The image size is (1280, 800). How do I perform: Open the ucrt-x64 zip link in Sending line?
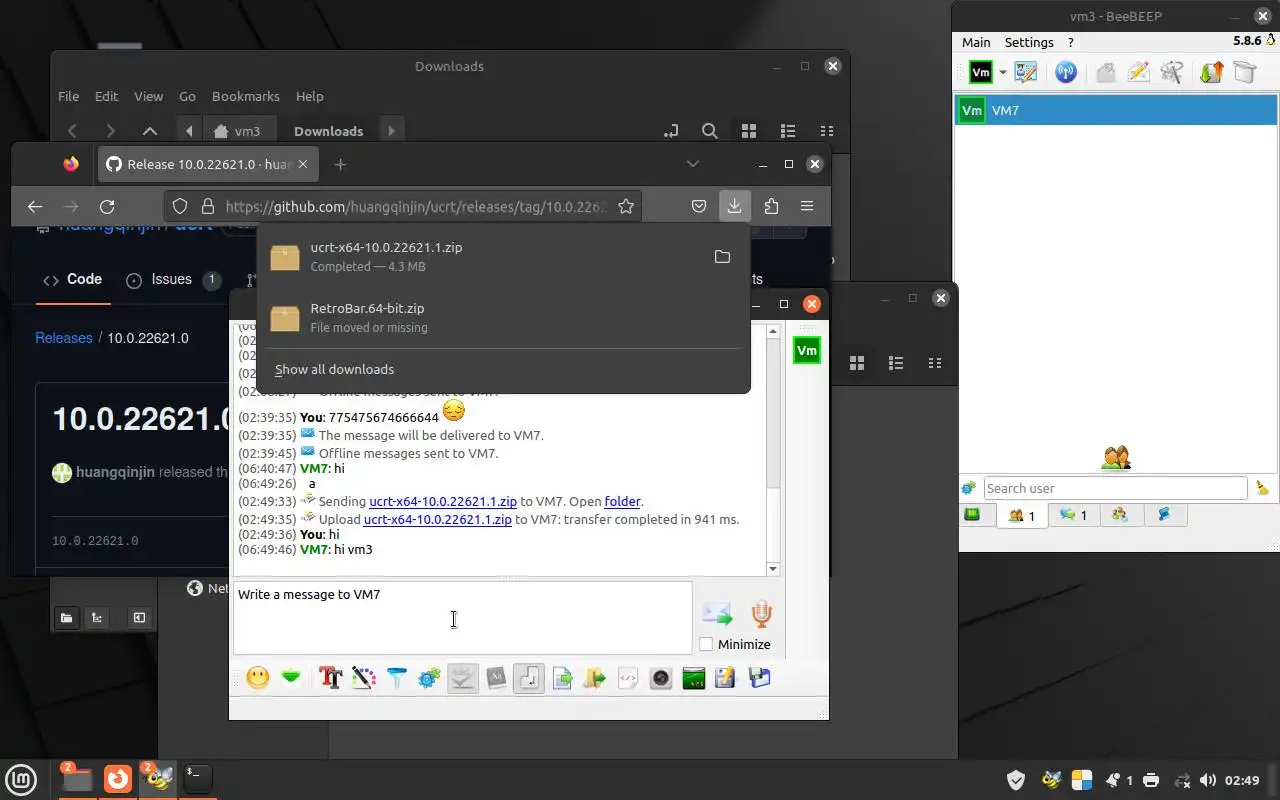pyautogui.click(x=443, y=501)
